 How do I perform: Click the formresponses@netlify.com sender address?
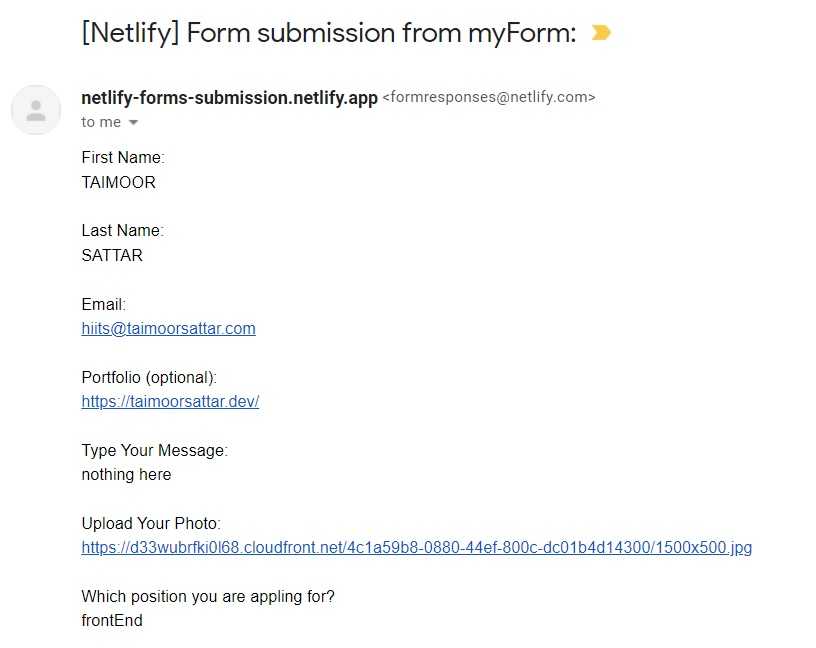489,98
